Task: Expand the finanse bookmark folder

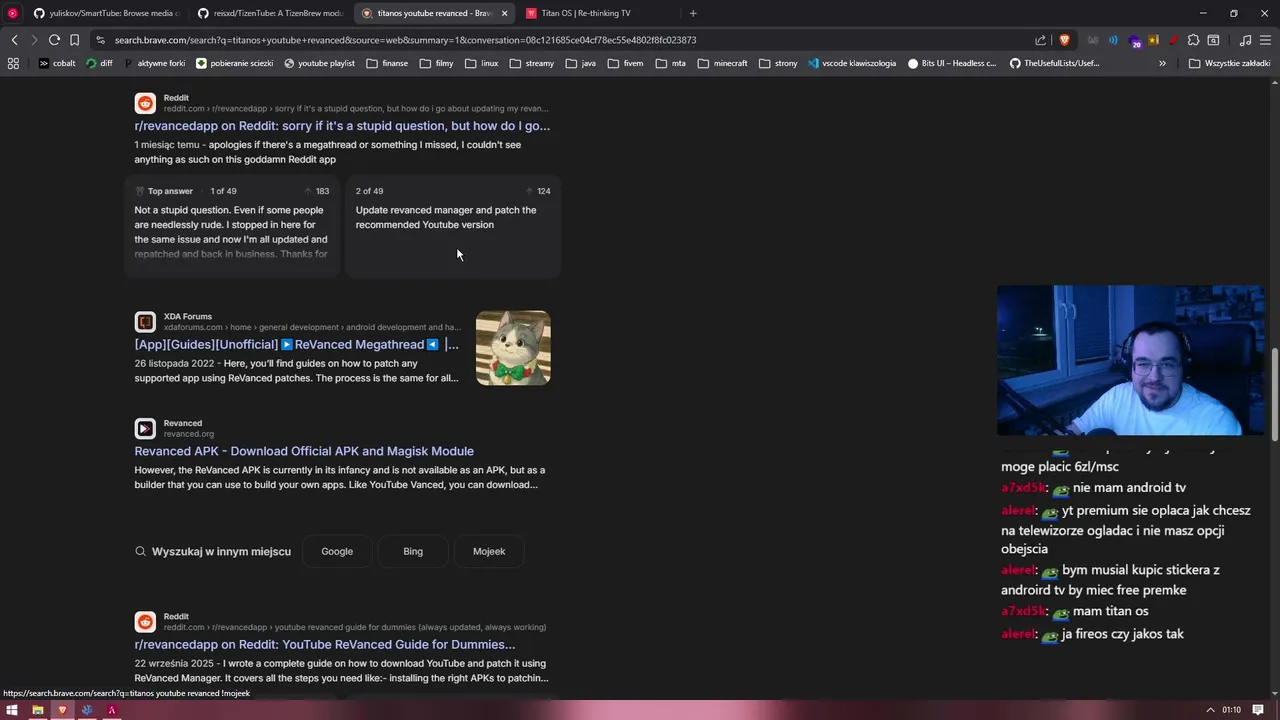Action: 387,63
